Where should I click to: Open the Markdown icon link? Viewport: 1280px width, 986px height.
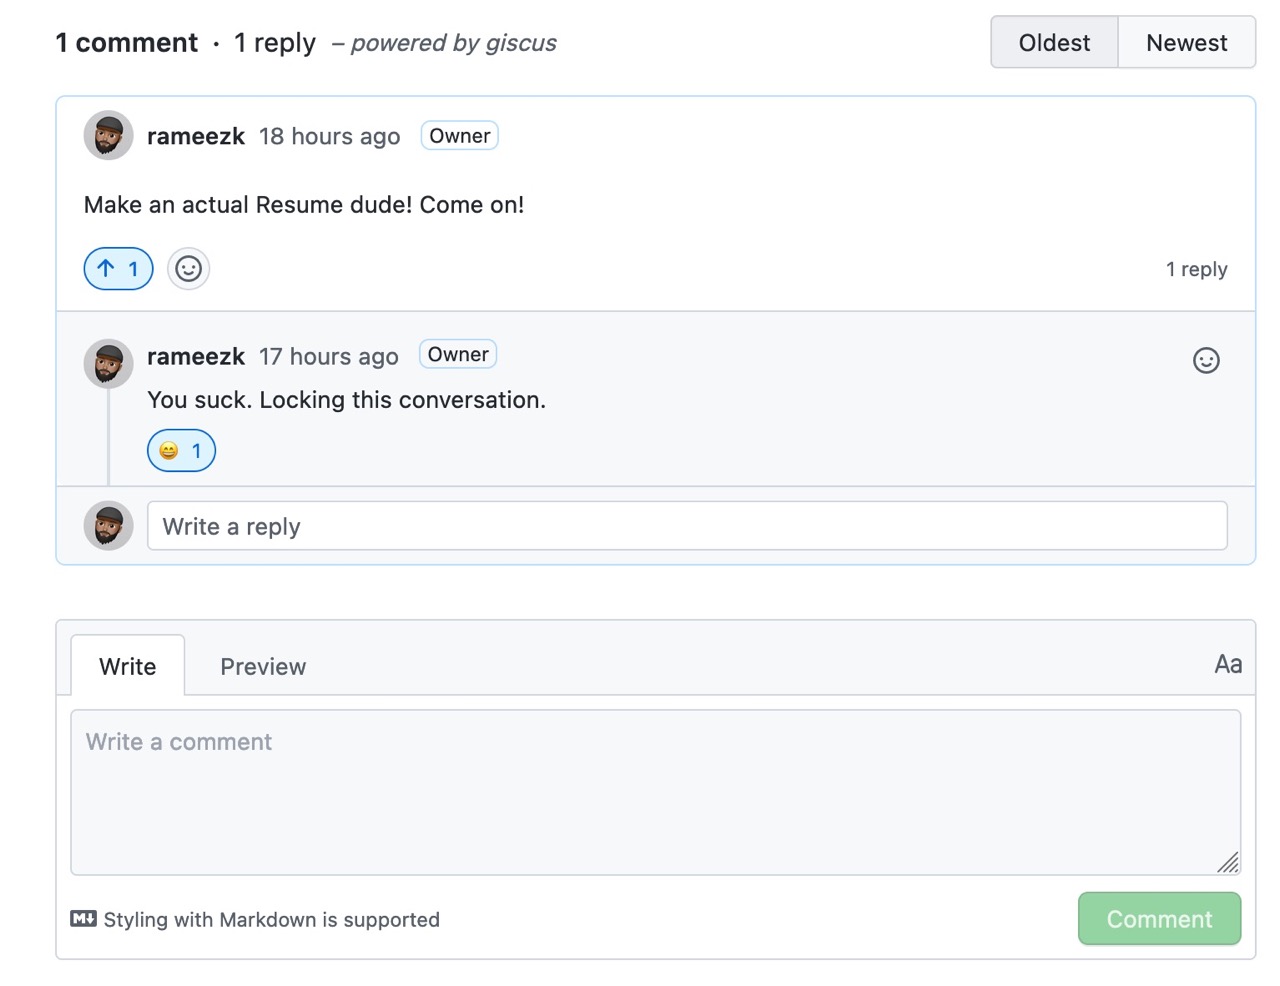click(83, 918)
